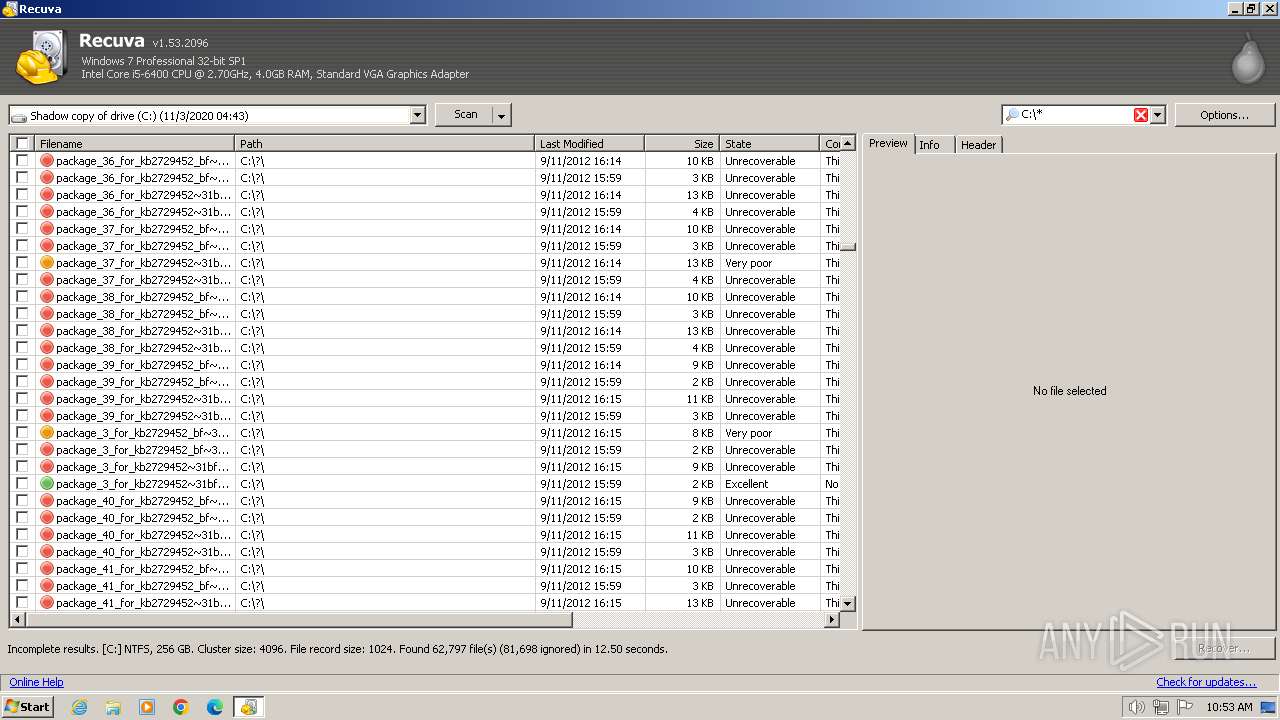This screenshot has width=1280, height=720.
Task: Click the vertical scrollbar thumb of the list
Action: click(x=848, y=247)
